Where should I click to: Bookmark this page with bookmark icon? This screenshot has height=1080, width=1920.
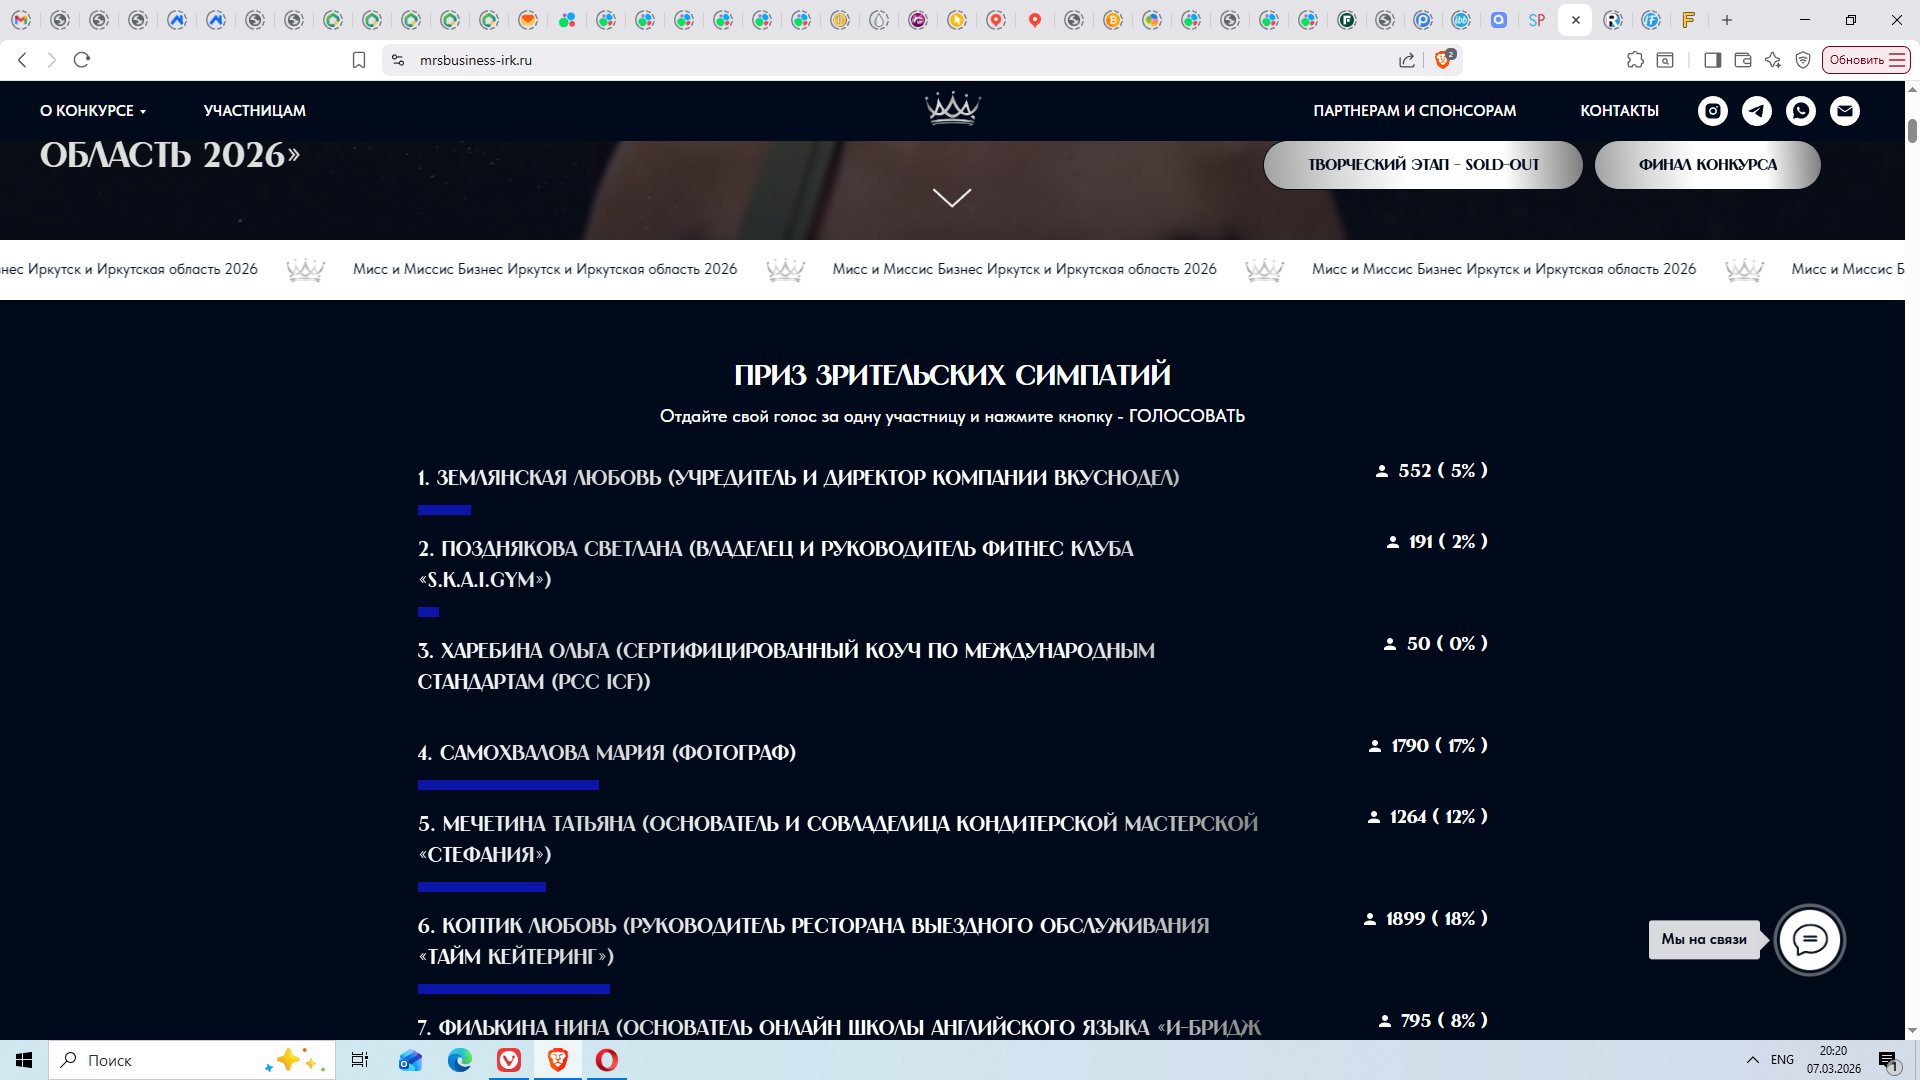coord(359,60)
